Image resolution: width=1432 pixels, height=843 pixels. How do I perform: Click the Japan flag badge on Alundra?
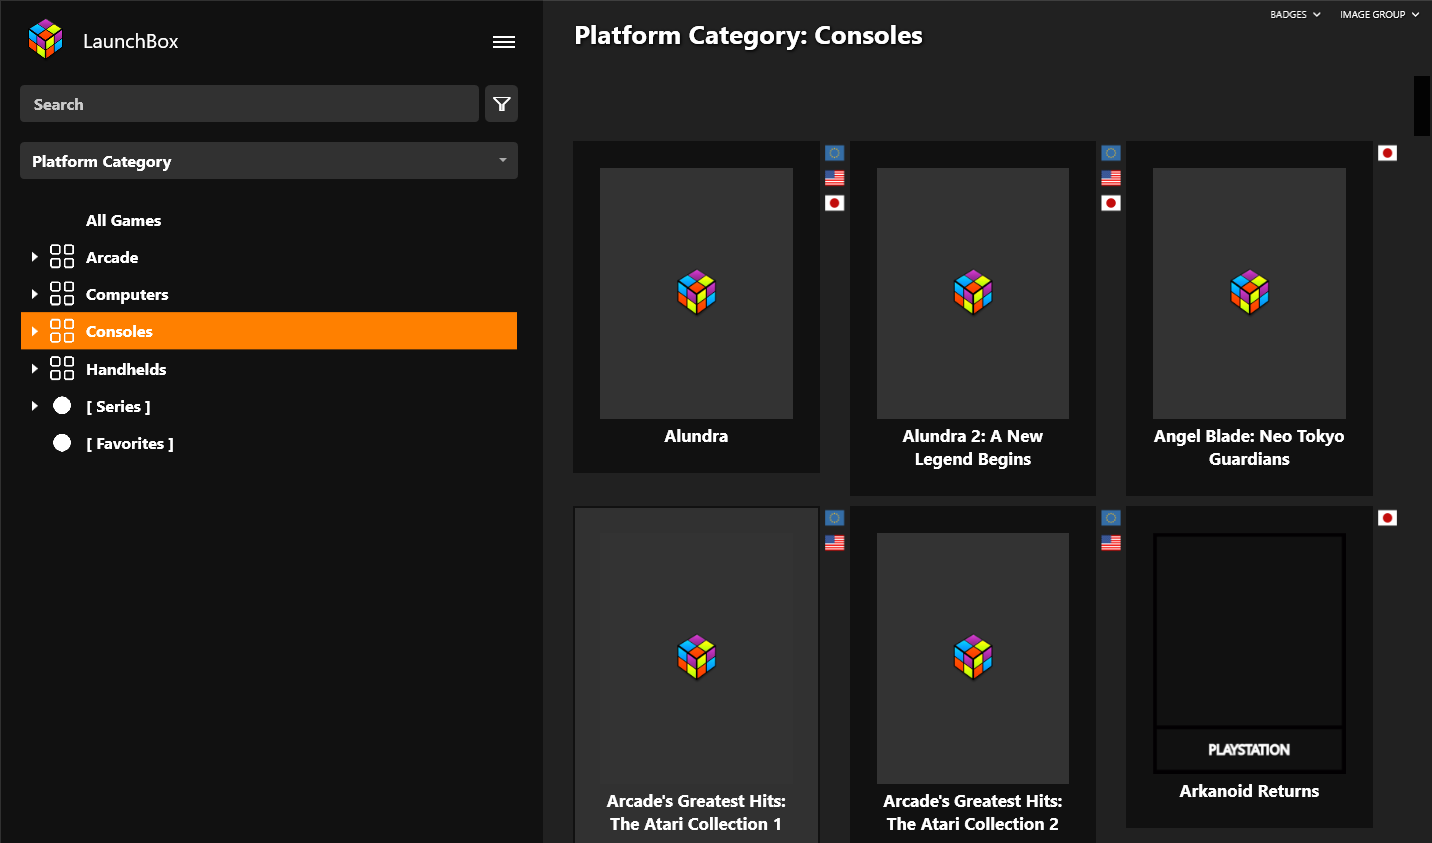click(835, 203)
